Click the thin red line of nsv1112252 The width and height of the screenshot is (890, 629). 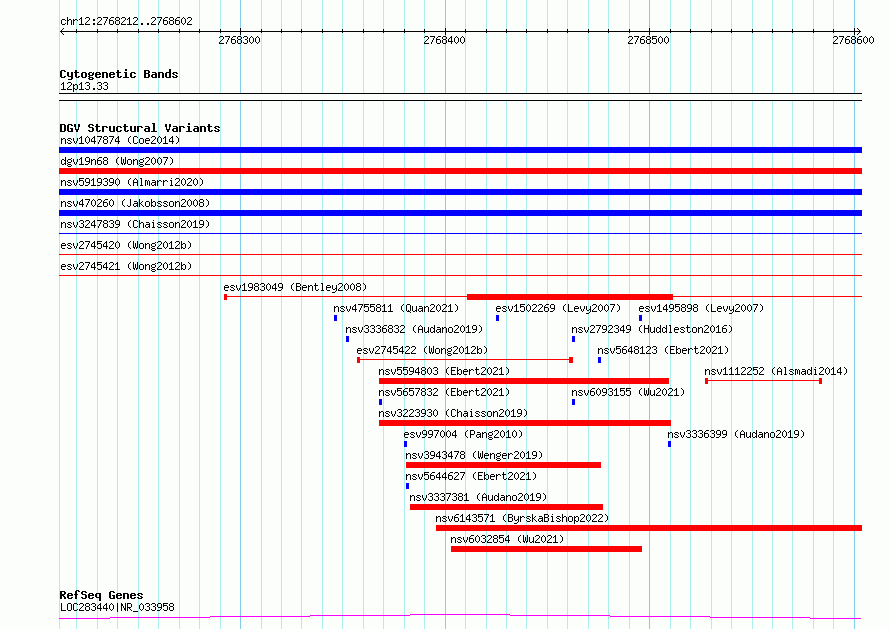763,381
